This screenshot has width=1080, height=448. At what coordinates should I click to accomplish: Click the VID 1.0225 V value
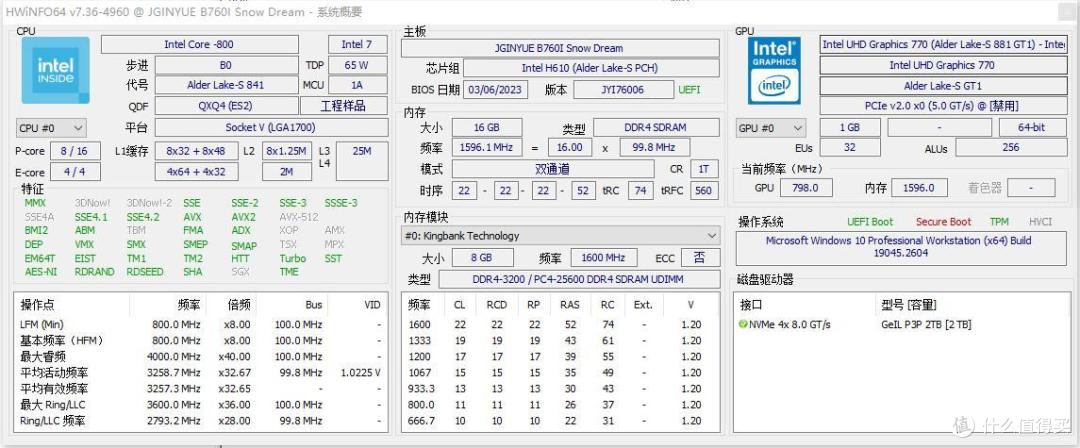pos(360,373)
